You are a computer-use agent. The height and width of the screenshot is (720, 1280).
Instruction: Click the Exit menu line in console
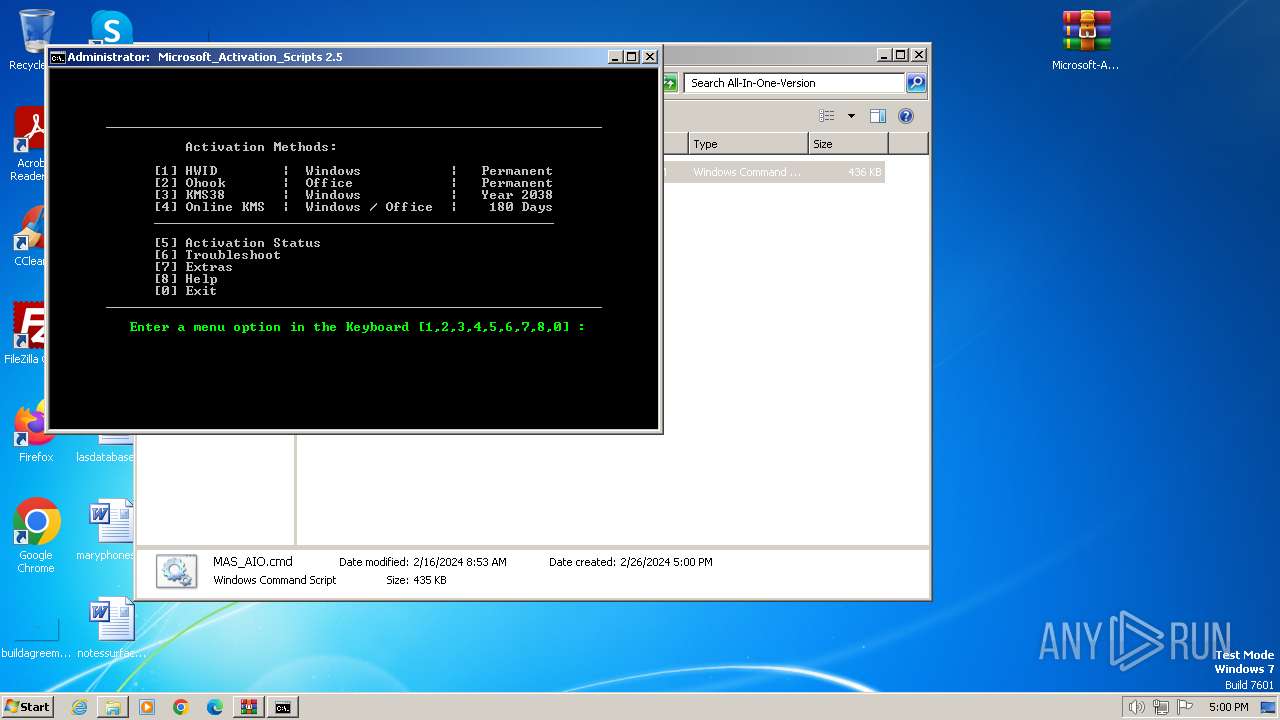click(185, 291)
